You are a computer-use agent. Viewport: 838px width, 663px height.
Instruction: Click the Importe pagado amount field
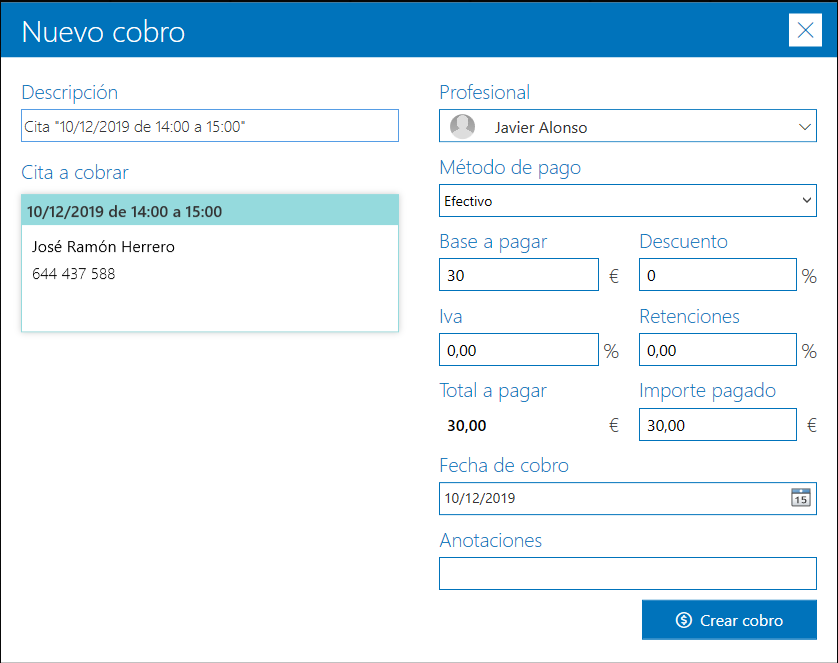pos(717,424)
